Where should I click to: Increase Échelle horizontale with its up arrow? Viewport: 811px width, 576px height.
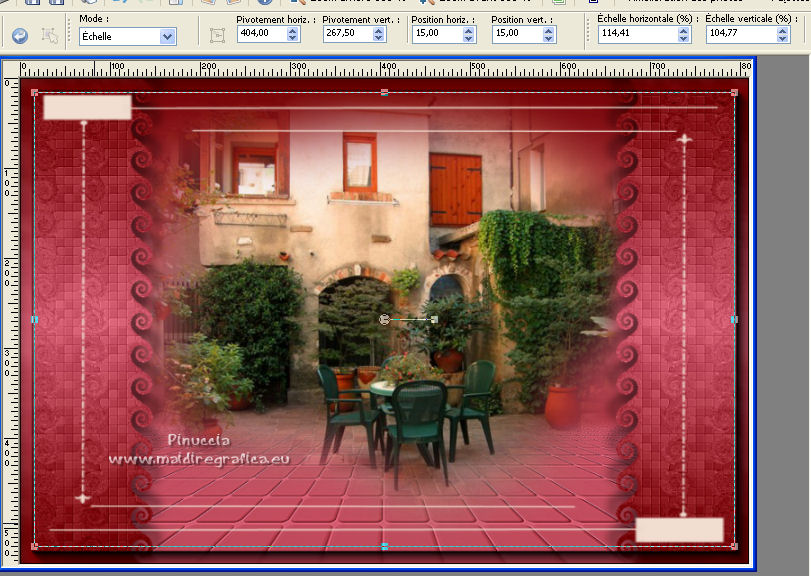coord(684,30)
